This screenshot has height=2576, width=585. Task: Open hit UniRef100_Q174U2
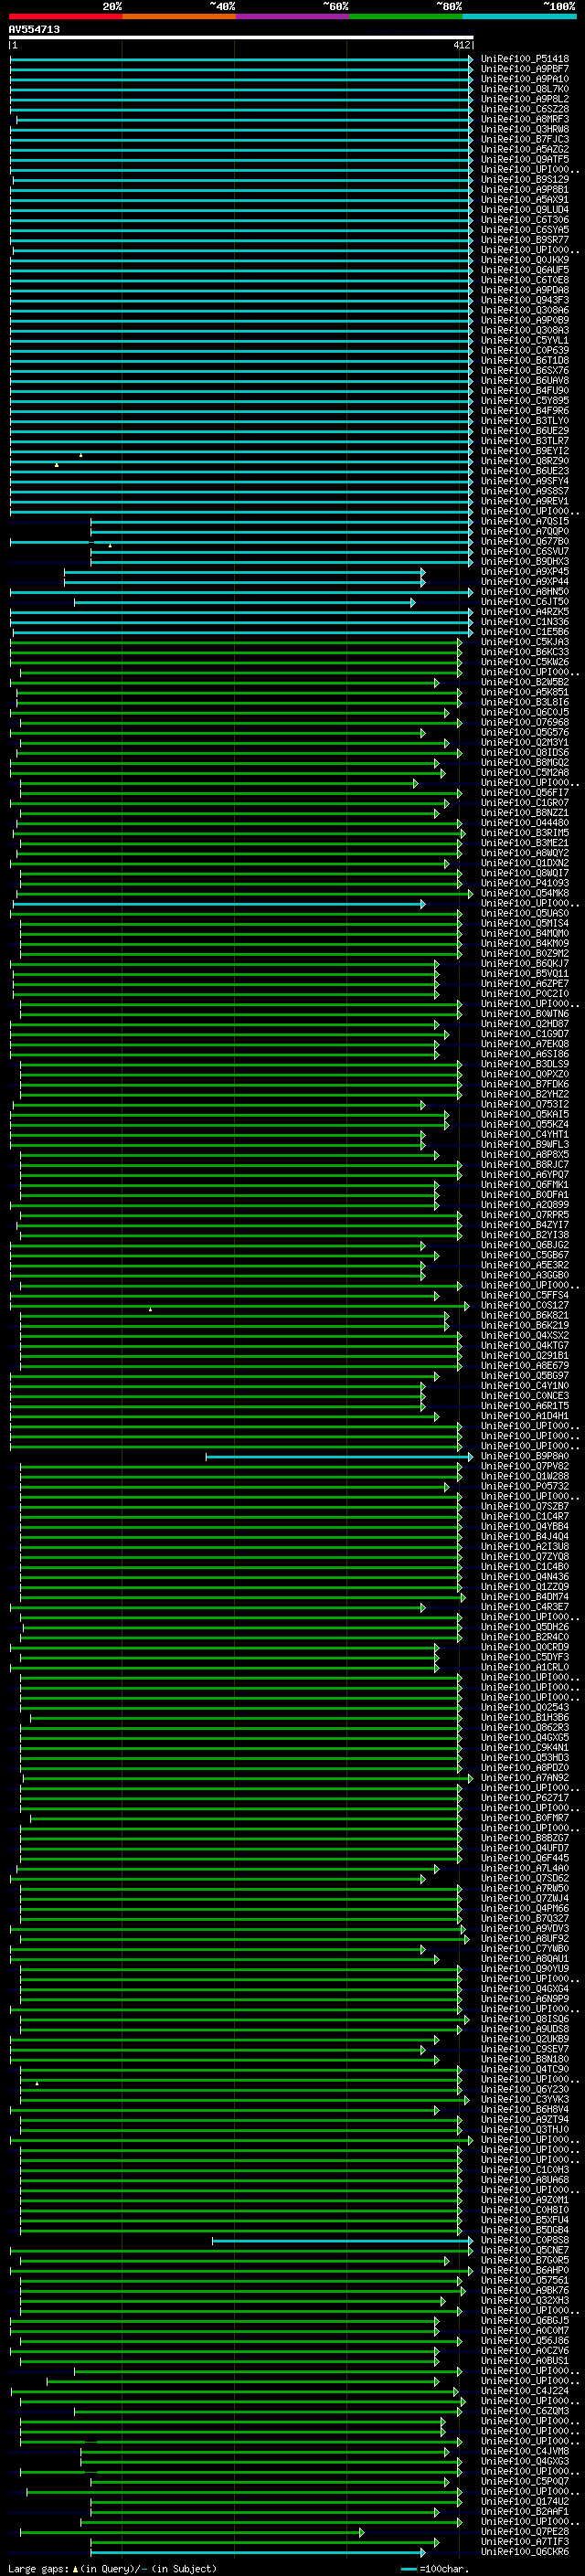pyautogui.click(x=525, y=2501)
